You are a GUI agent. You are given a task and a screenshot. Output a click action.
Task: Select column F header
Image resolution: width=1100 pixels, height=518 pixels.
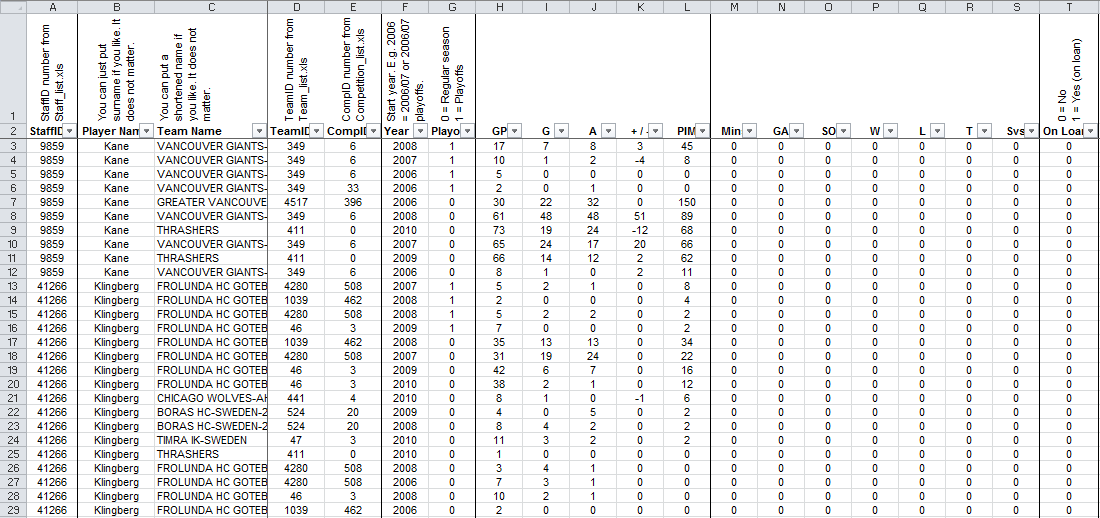click(405, 6)
